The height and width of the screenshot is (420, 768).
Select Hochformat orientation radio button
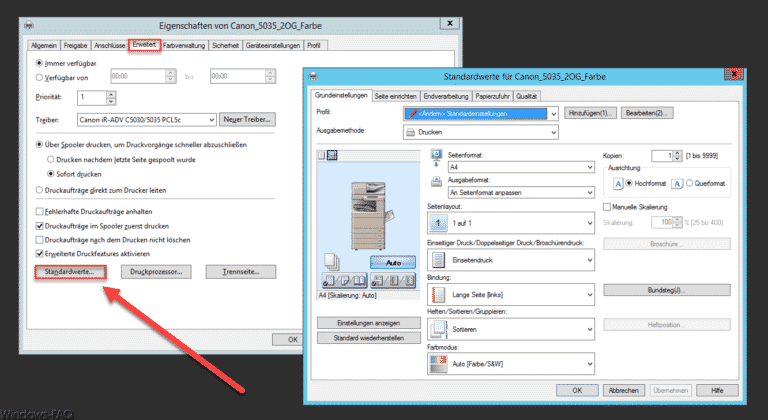pyautogui.click(x=629, y=183)
